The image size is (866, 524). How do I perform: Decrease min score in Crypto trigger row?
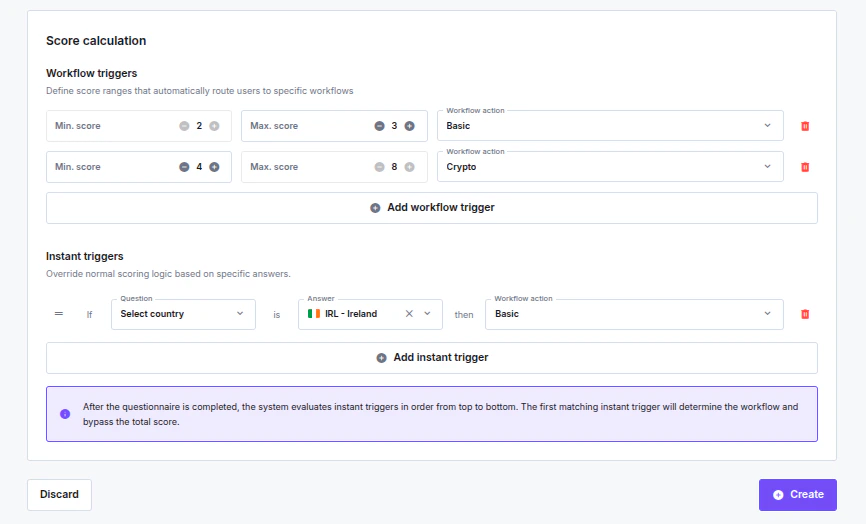point(184,167)
